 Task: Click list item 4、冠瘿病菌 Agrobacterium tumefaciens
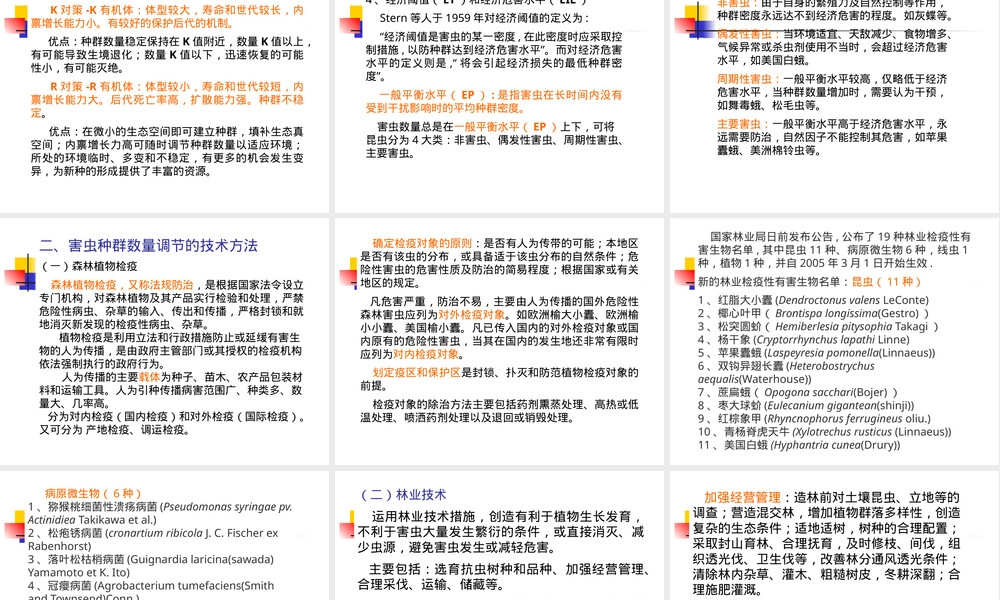click(x=151, y=590)
